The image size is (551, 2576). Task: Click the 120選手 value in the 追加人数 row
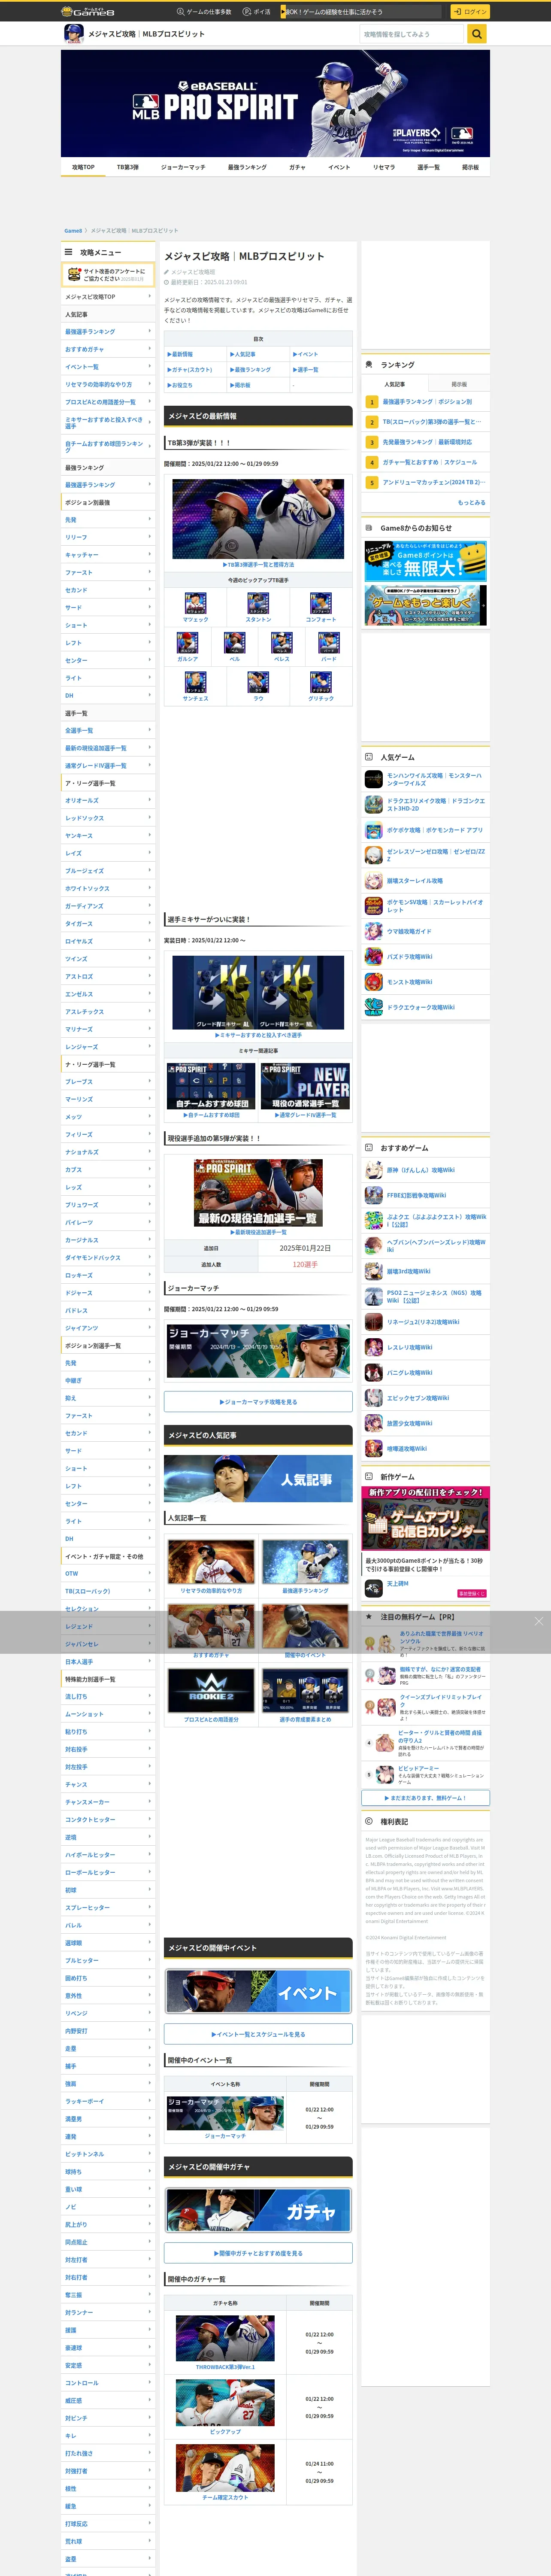tap(305, 1265)
